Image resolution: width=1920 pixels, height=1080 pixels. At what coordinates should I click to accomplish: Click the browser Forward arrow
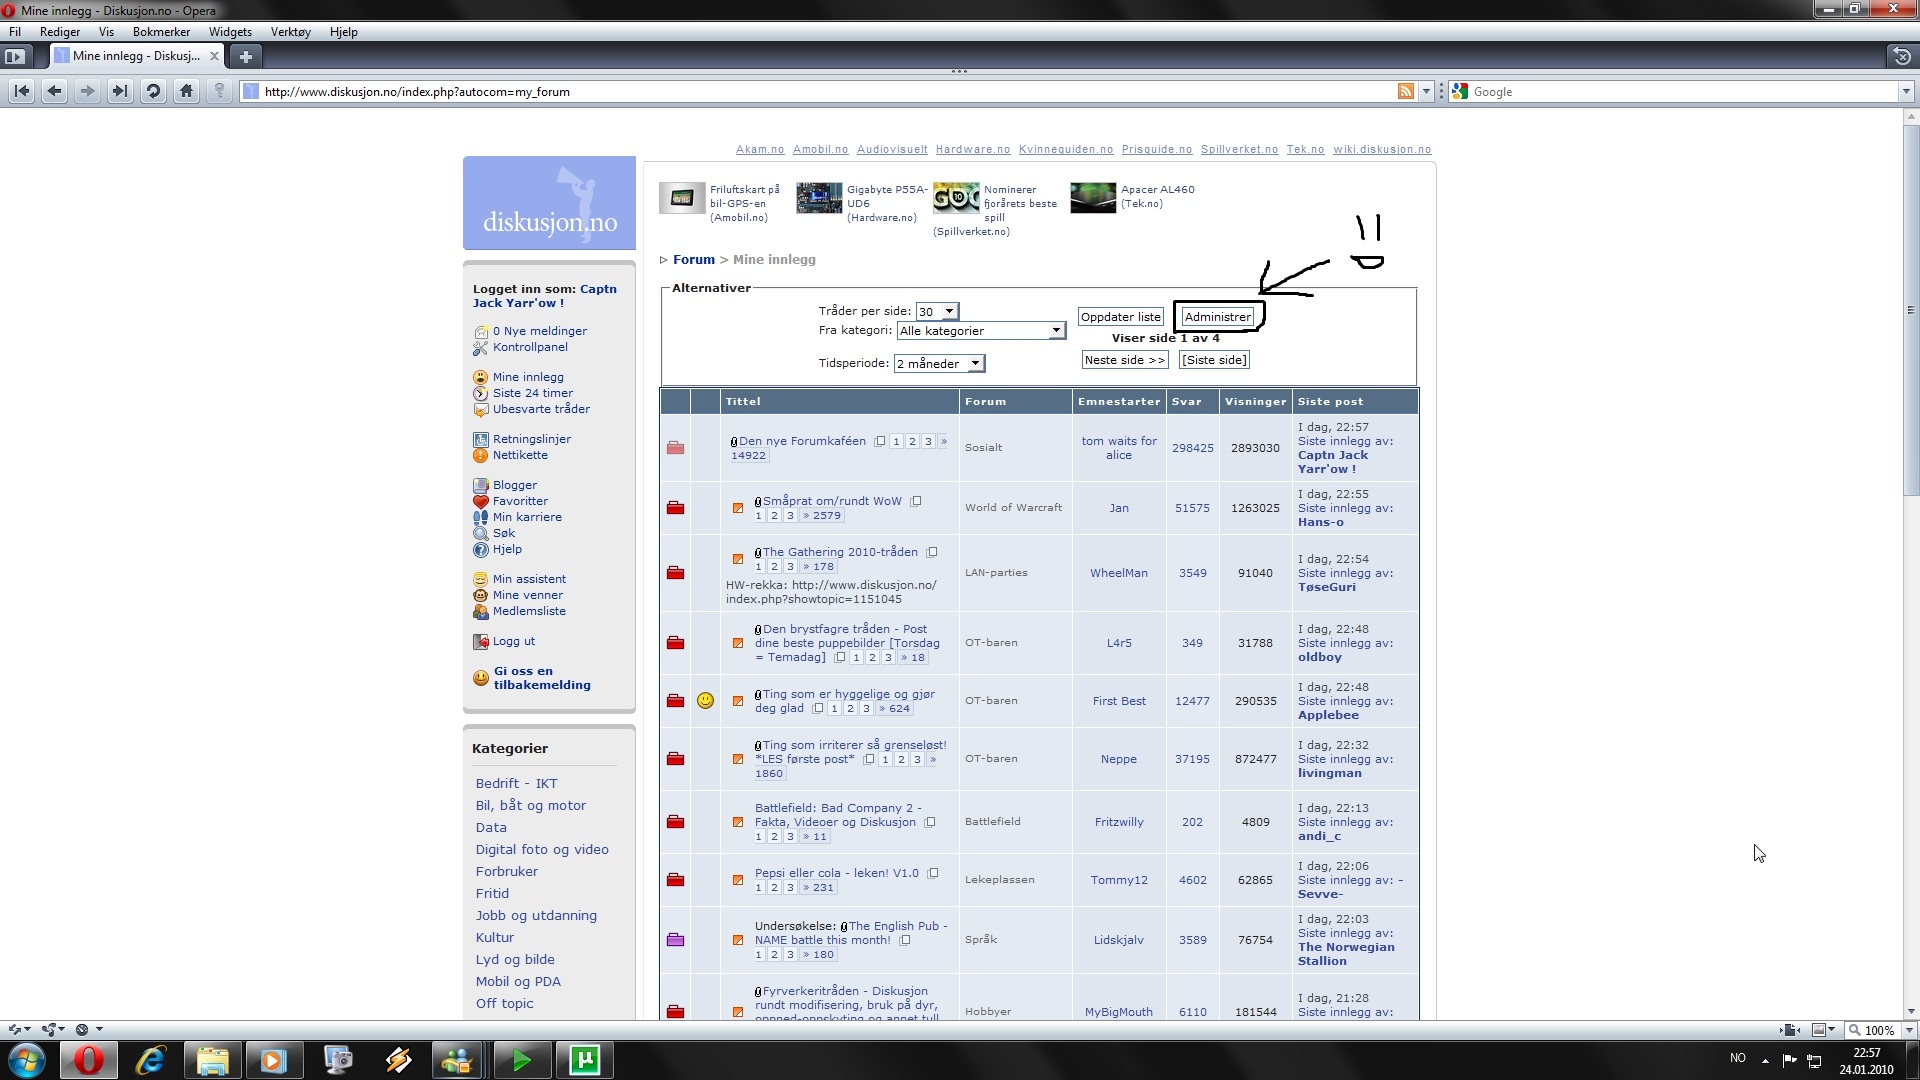coord(88,91)
